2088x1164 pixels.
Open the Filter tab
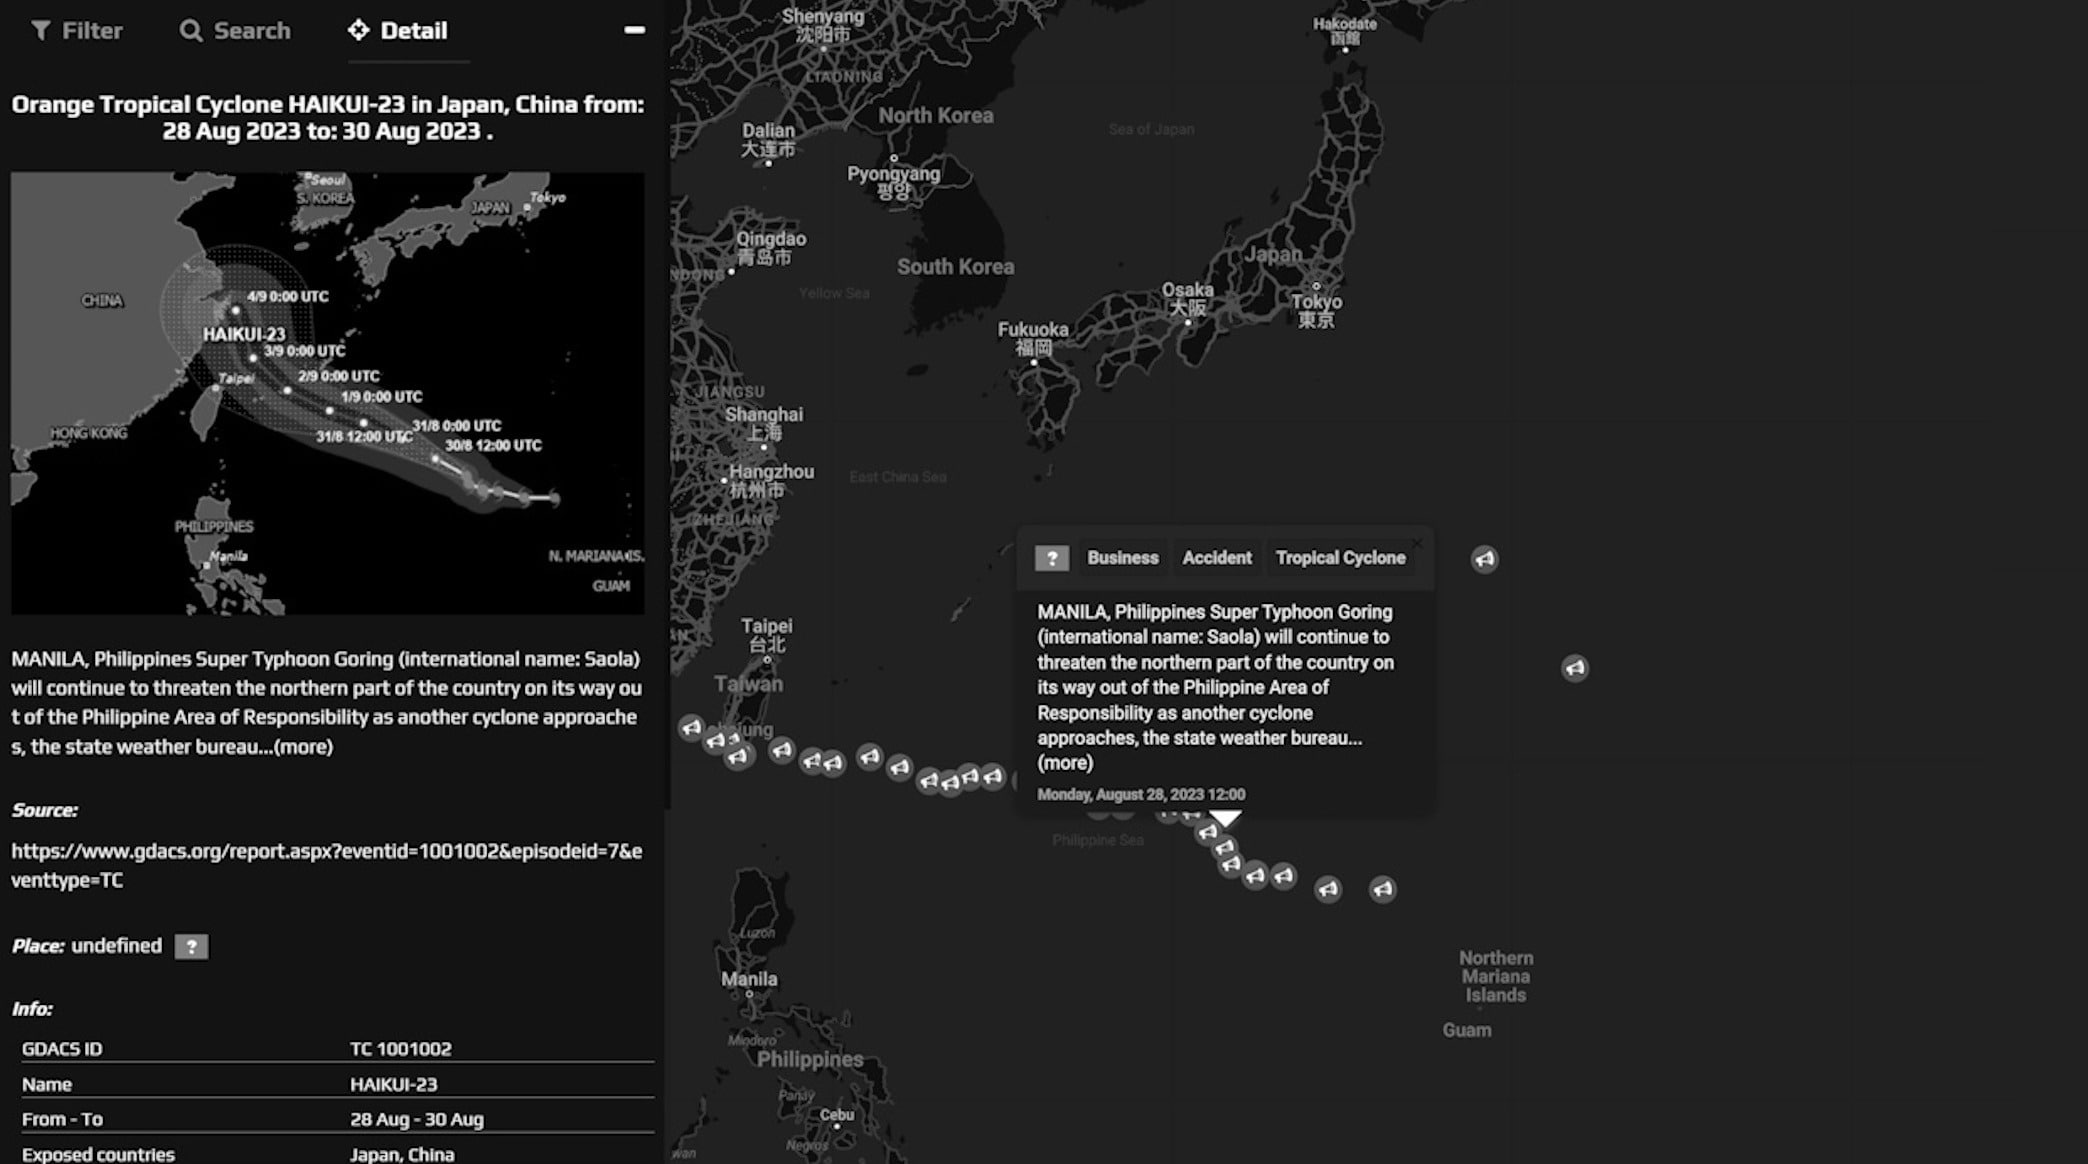pyautogui.click(x=77, y=31)
